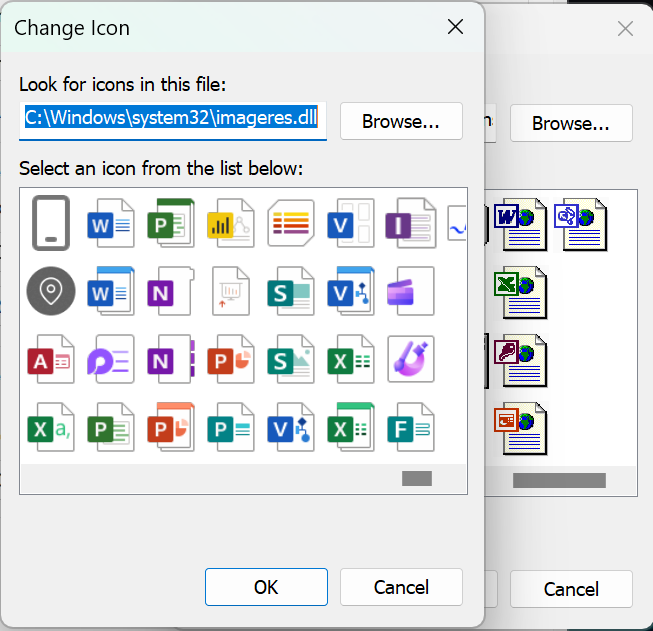Click Browse... next to the imageres.dll path

coord(401,121)
